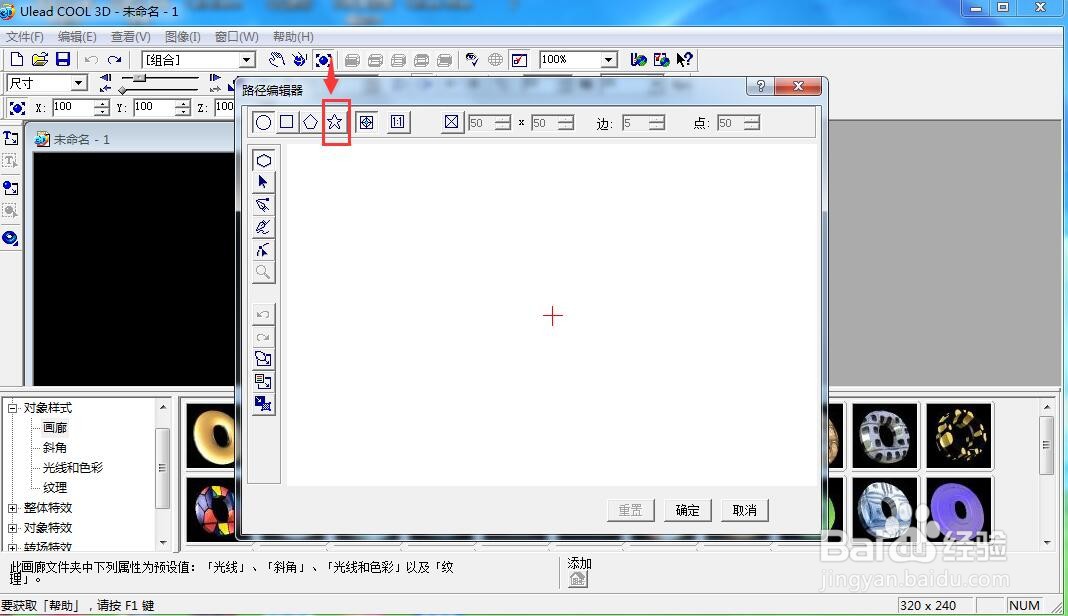1068x616 pixels.
Task: Click the insert text tool in left sidebar
Action: click(x=10, y=139)
